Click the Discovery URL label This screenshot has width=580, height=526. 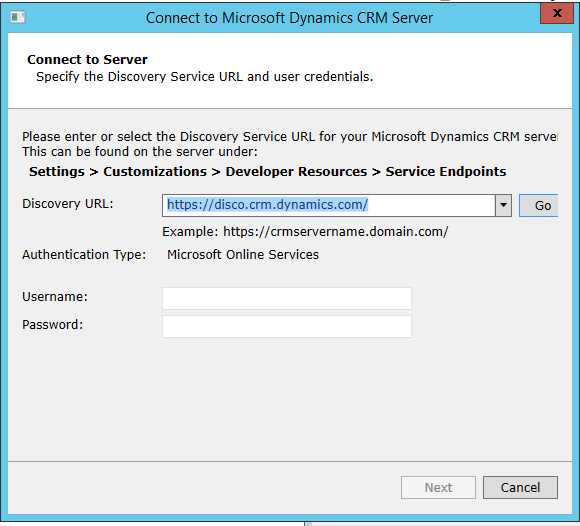click(68, 204)
